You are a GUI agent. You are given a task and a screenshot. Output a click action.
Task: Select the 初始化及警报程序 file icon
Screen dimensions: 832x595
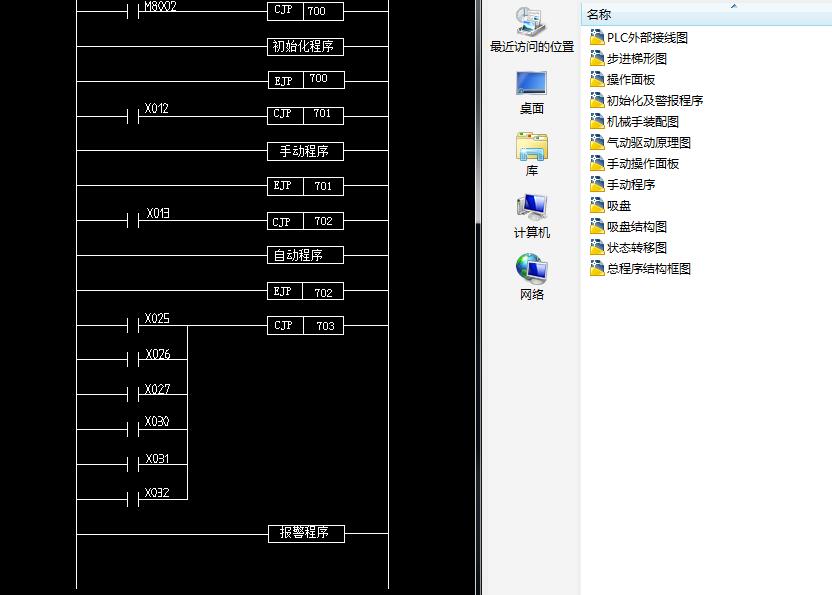tap(597, 100)
